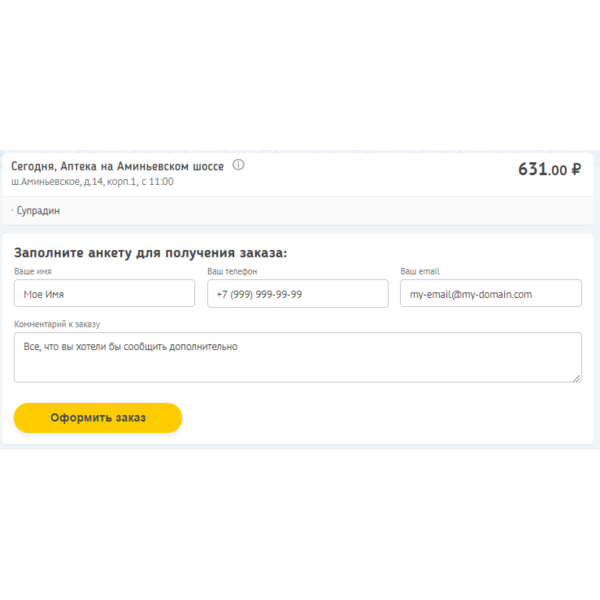Image resolution: width=600 pixels, height=600 pixels.
Task: Click the ruble currency symbol
Action: 576,170
